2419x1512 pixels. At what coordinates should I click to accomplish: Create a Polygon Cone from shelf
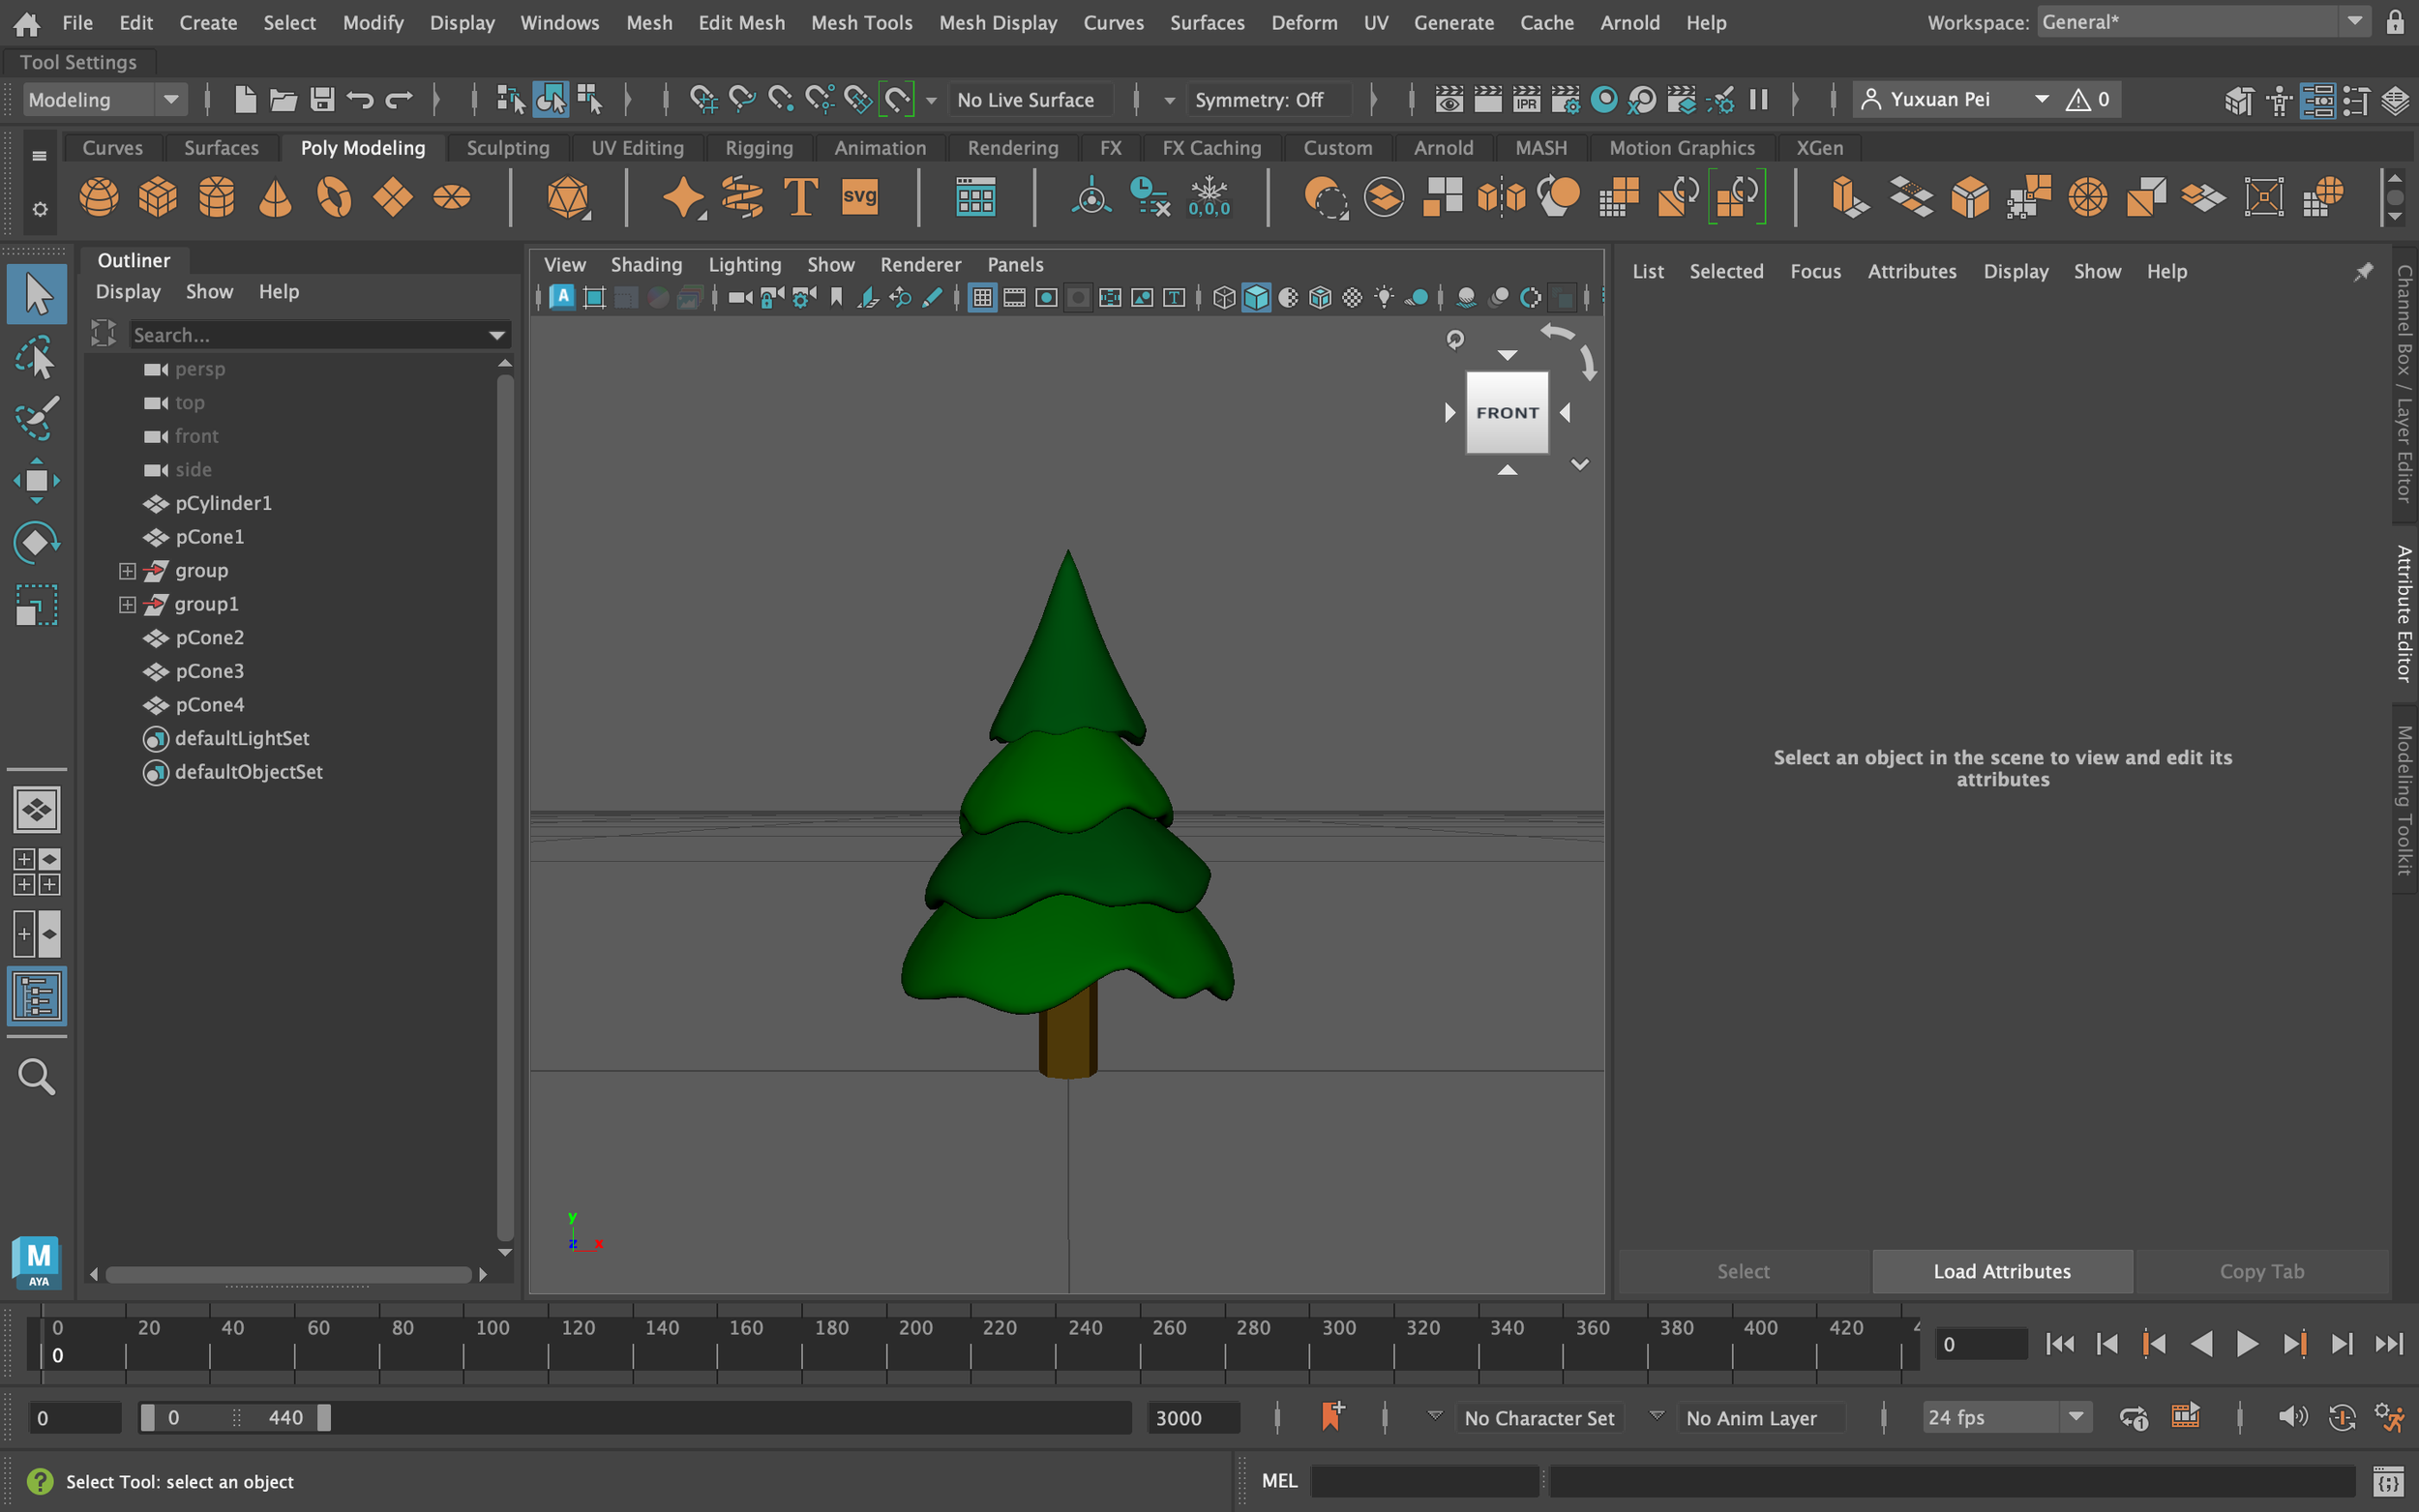pyautogui.click(x=275, y=196)
